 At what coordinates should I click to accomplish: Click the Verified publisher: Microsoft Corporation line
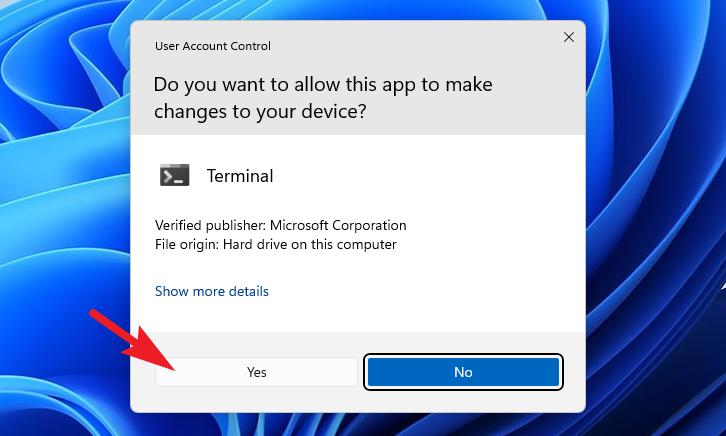point(281,225)
